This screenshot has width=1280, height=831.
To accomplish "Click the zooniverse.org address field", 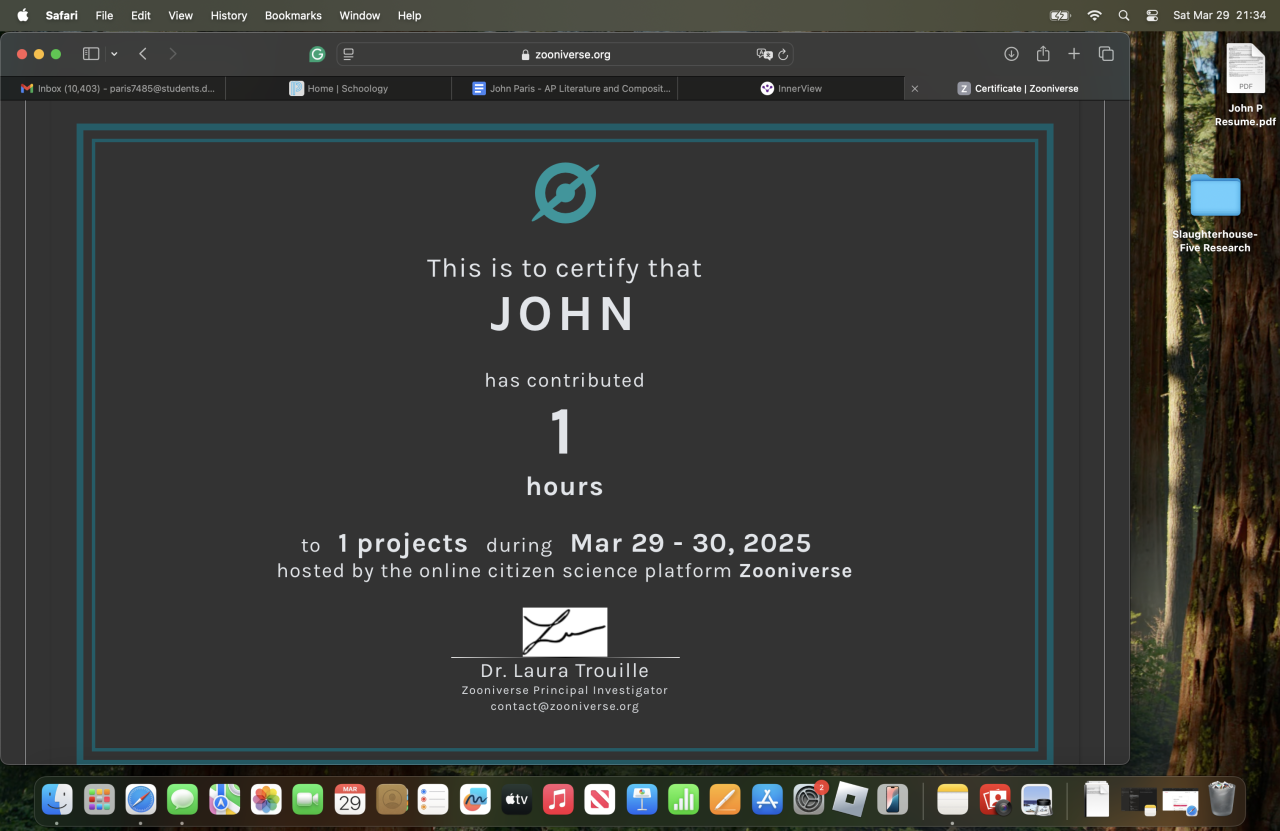I will point(565,54).
